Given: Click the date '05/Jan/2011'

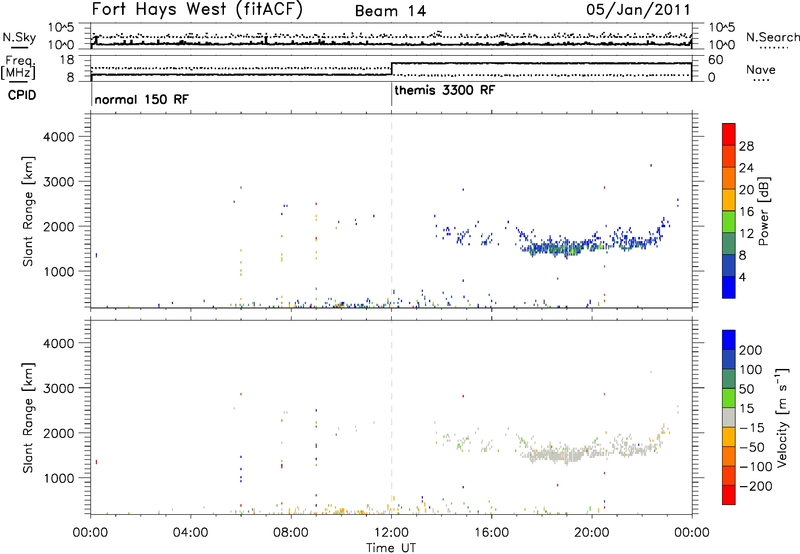Looking at the screenshot, I should coord(638,10).
